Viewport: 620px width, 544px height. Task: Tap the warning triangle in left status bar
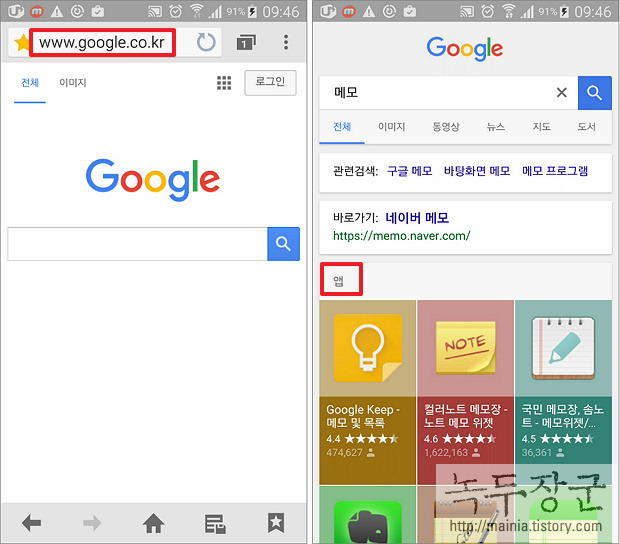pos(57,12)
